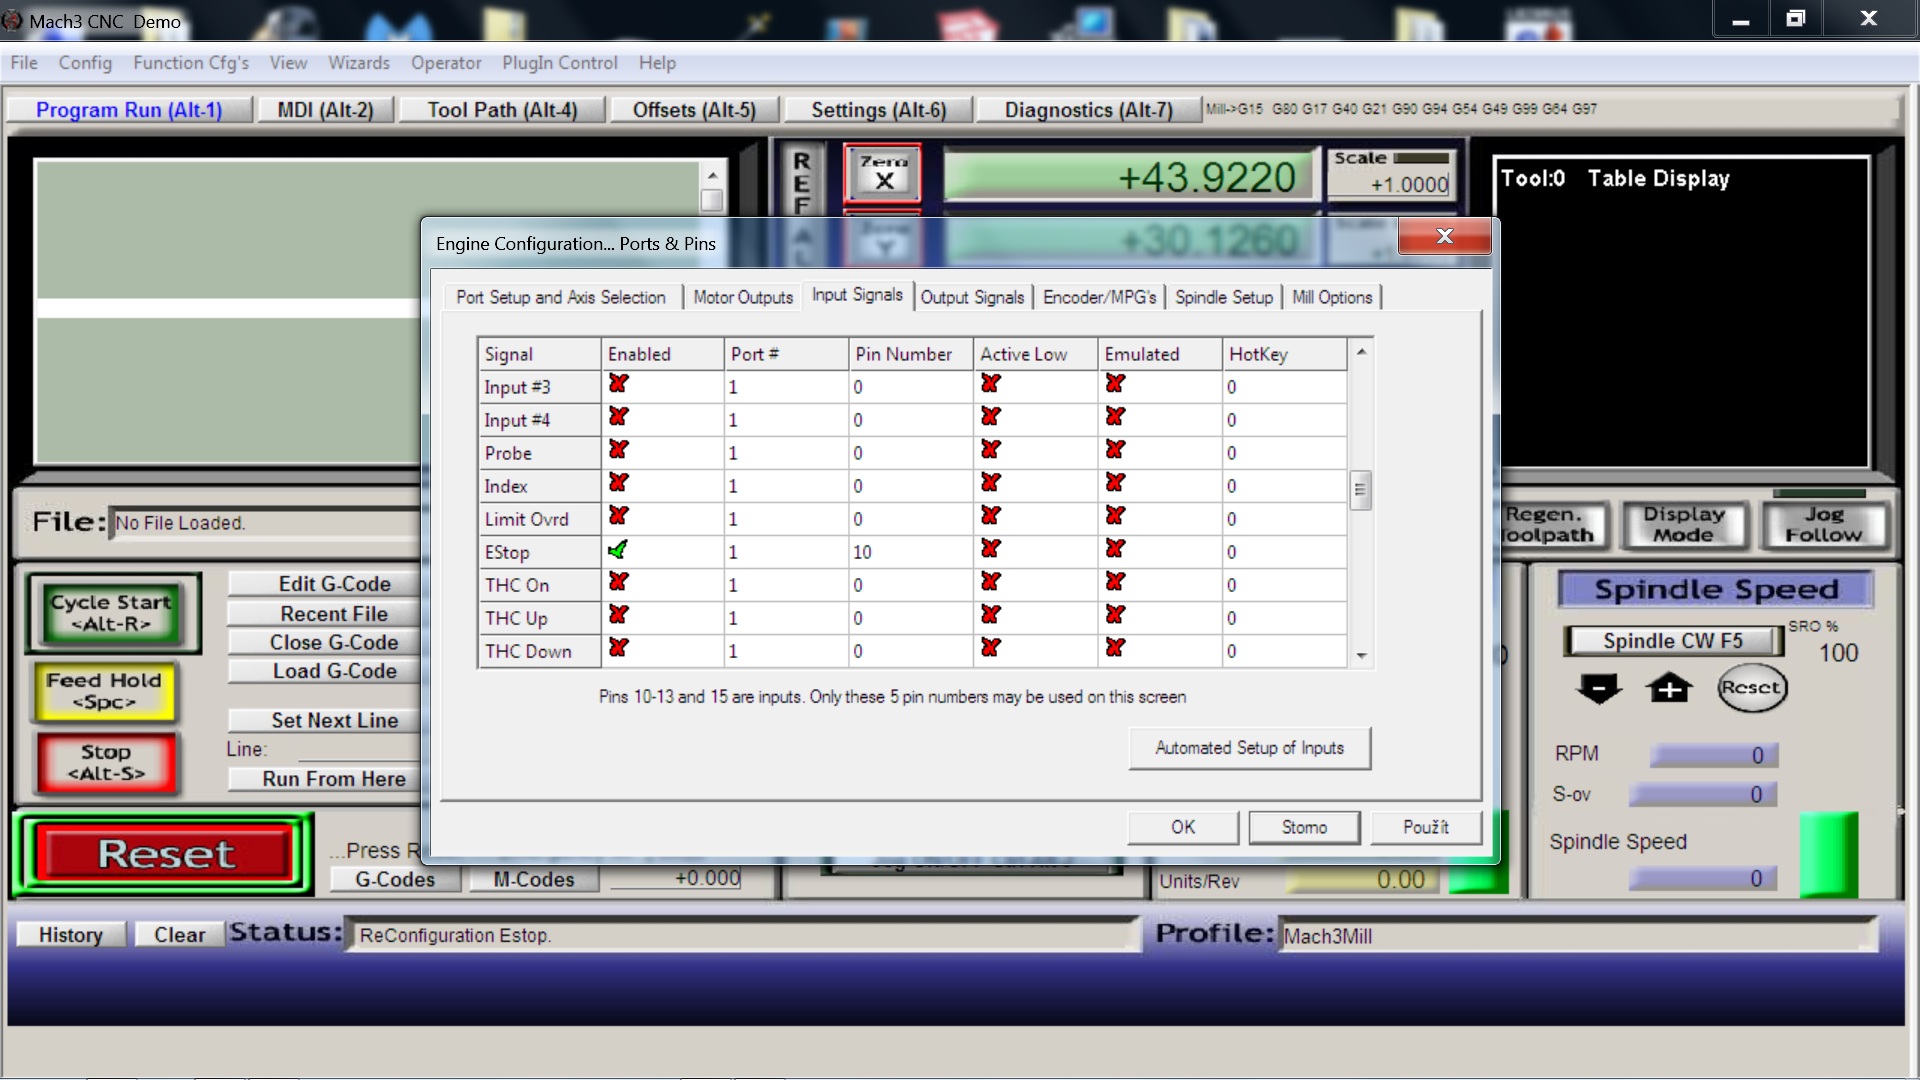This screenshot has width=1920, height=1080.
Task: Switch to the Output Signals tab
Action: 971,297
